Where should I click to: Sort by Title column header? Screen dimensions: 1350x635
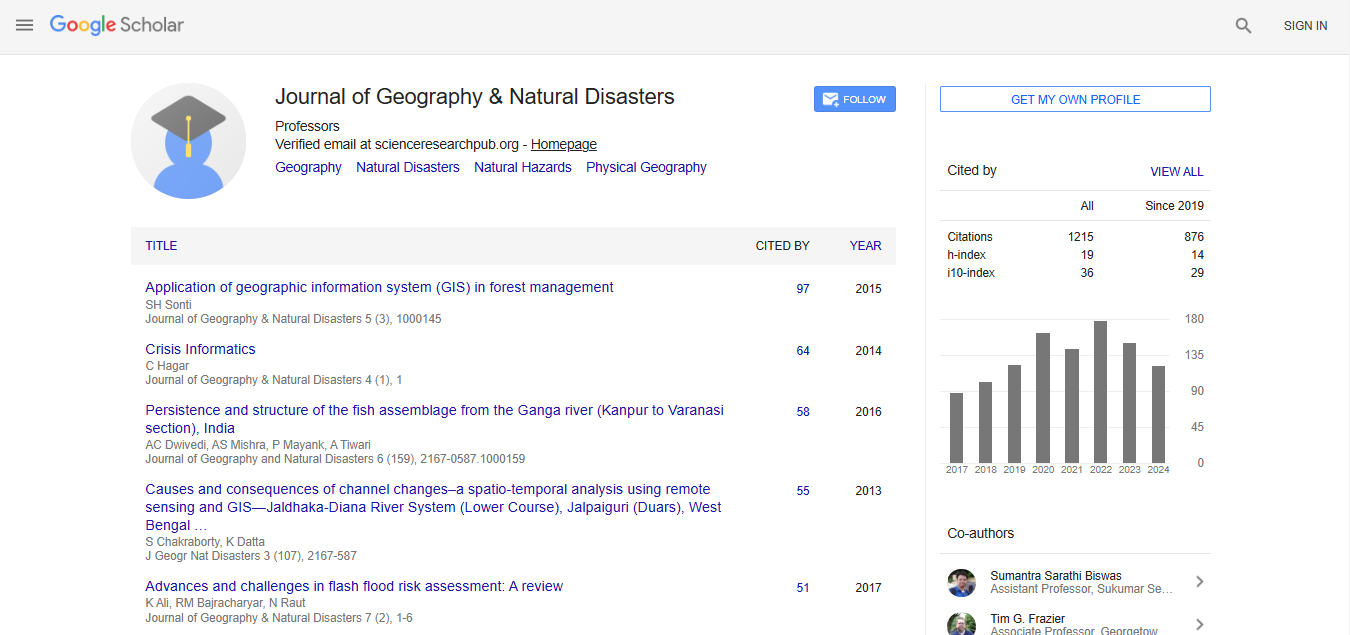coord(161,246)
